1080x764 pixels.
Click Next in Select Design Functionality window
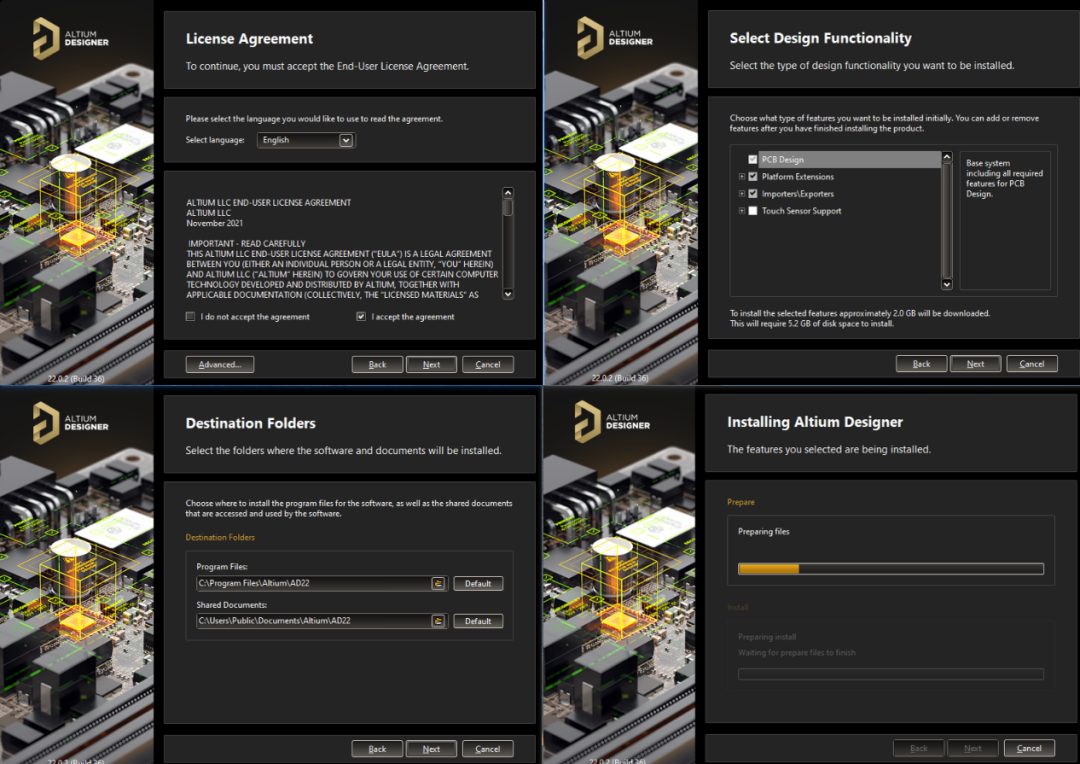[x=975, y=364]
